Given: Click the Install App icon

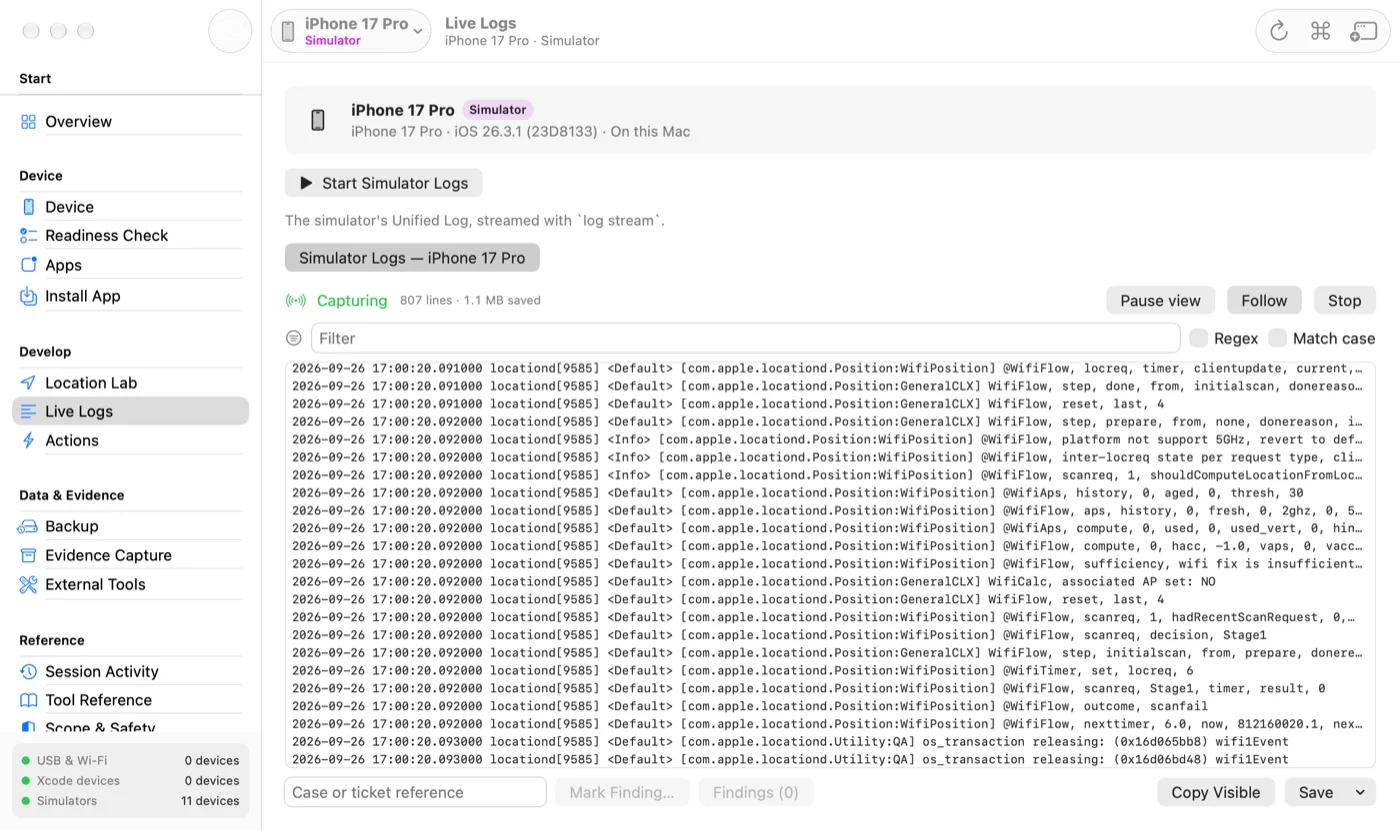Looking at the screenshot, I should point(28,296).
